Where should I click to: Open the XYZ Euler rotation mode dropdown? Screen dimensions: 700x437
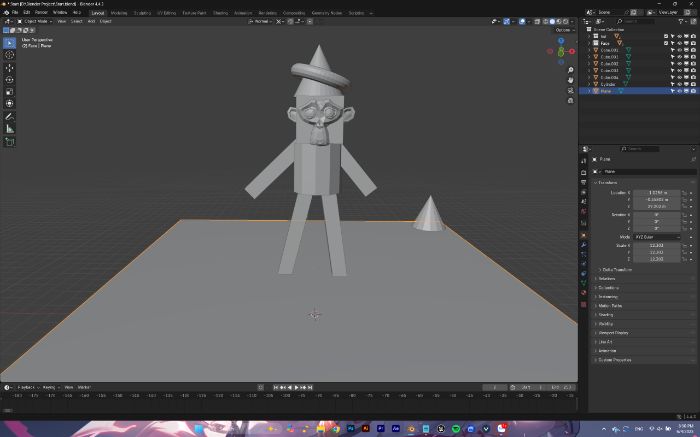coord(657,237)
